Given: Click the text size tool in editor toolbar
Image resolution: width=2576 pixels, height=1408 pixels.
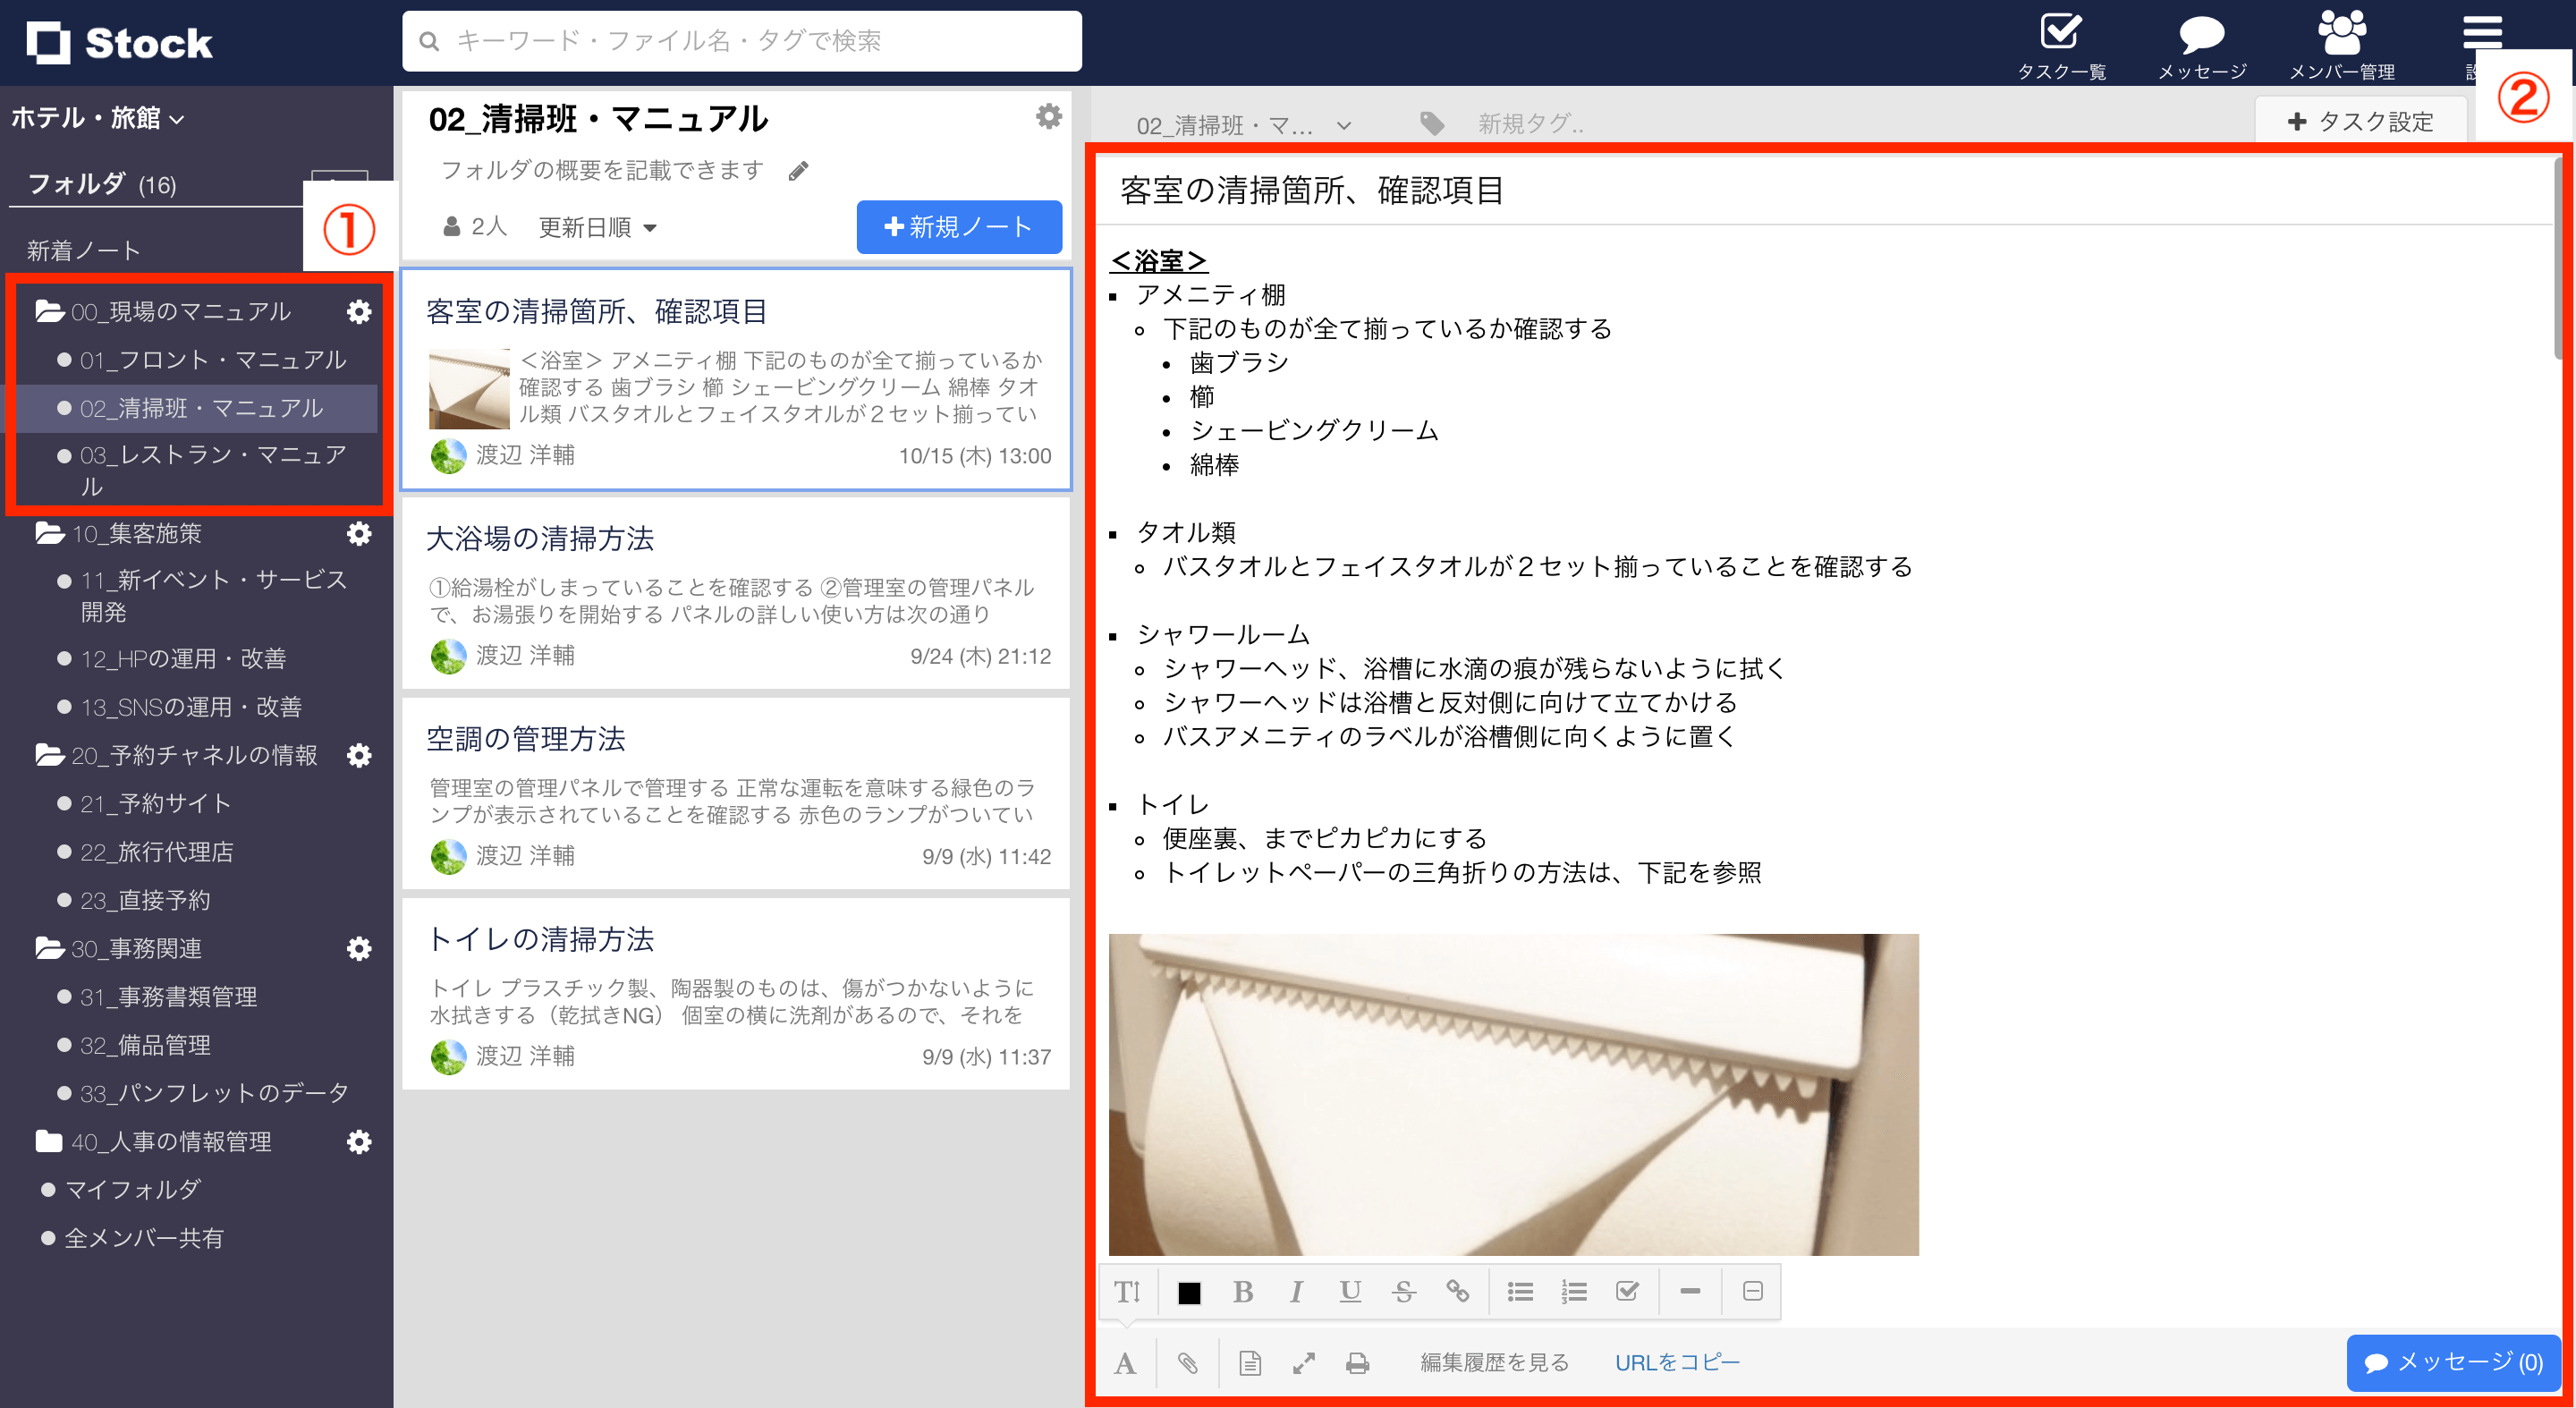Looking at the screenshot, I should coord(1127,1292).
